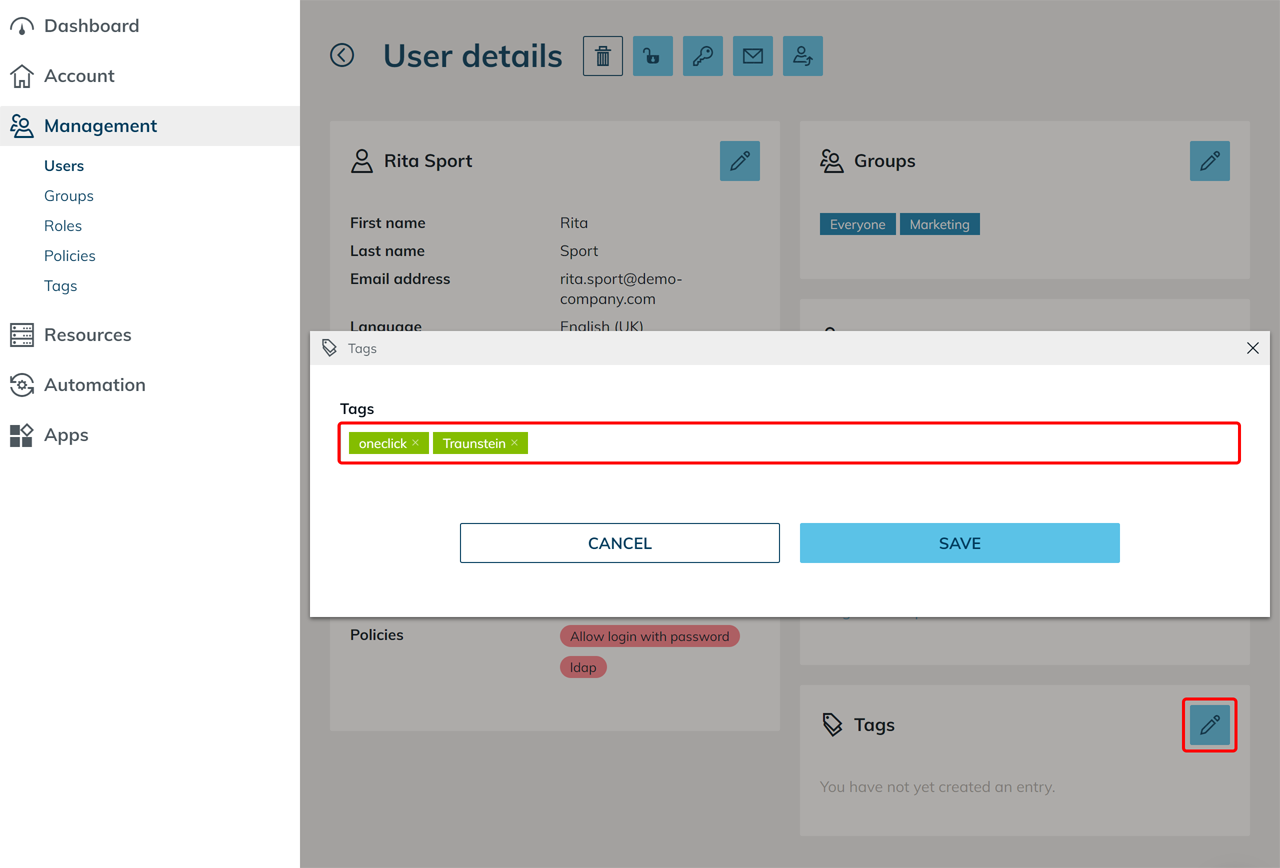
Task: Click the back arrow beside User details
Action: [x=342, y=55]
